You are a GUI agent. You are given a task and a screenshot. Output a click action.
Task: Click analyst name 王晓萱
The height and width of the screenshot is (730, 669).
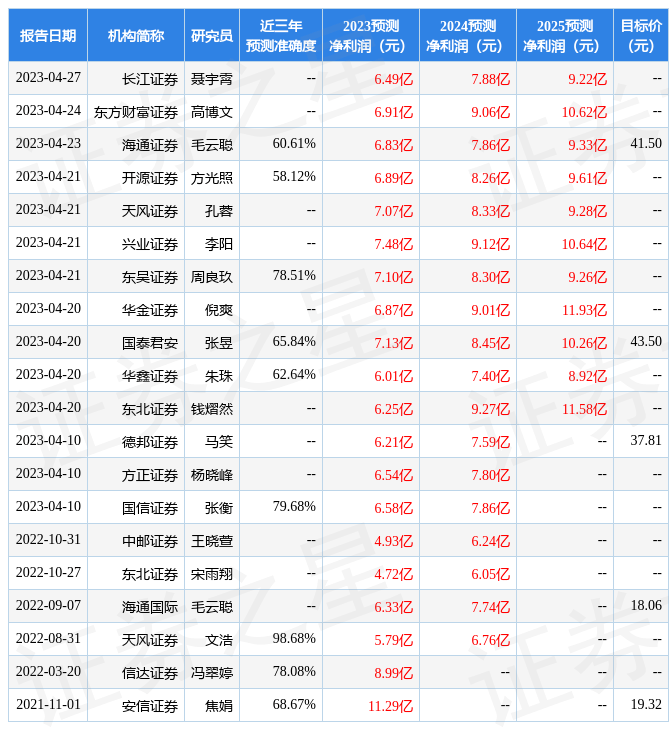tap(212, 541)
